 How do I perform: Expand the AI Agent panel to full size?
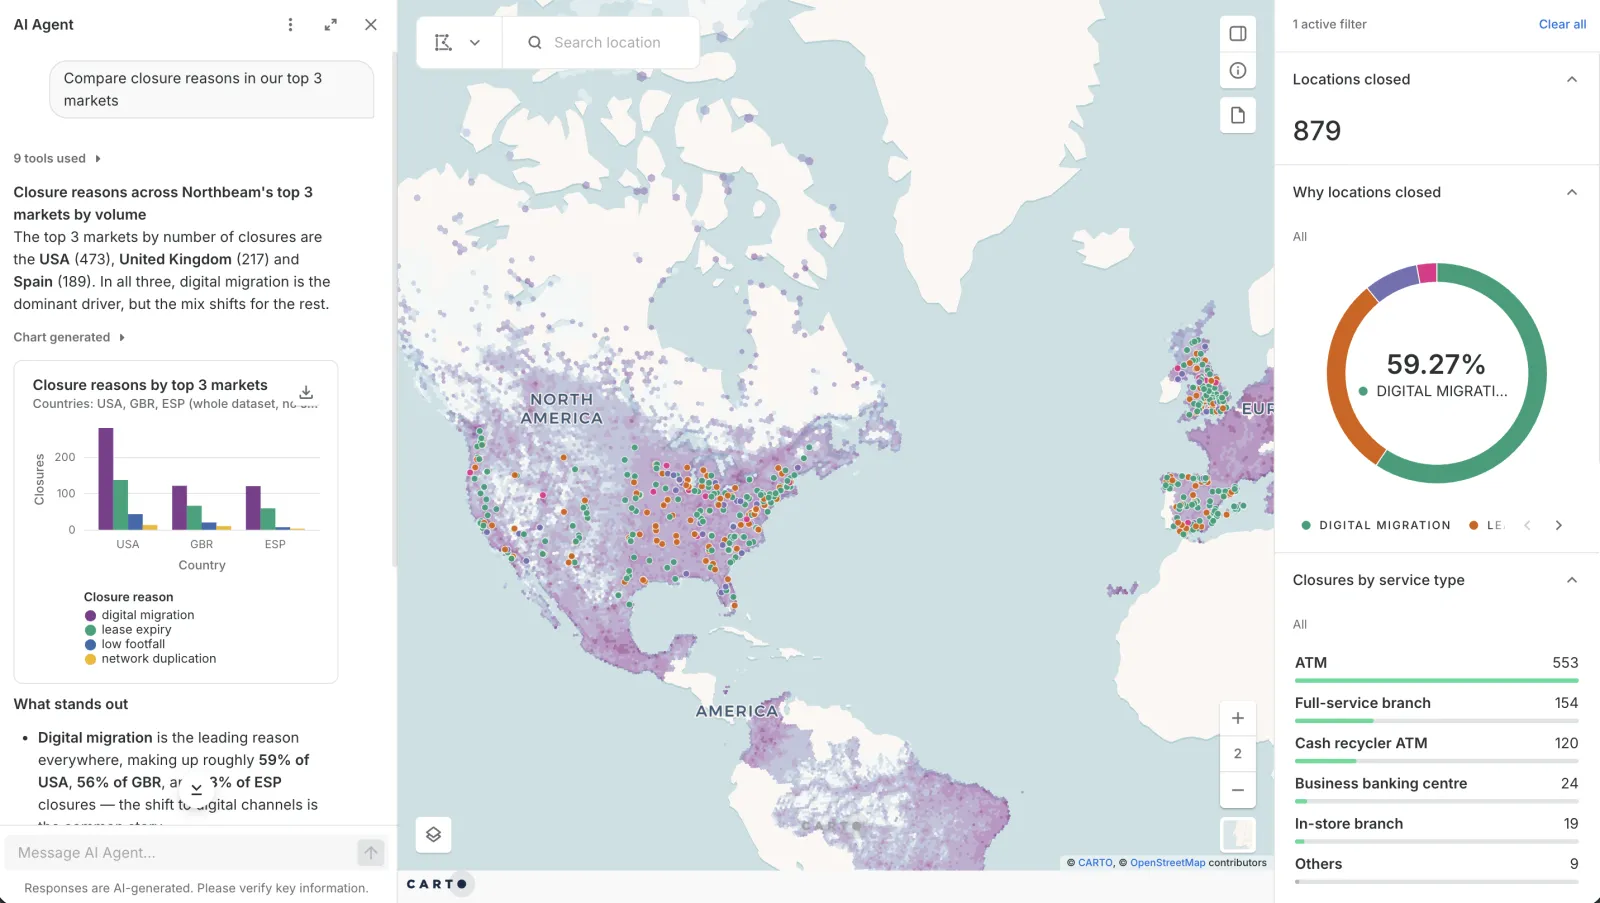point(331,25)
